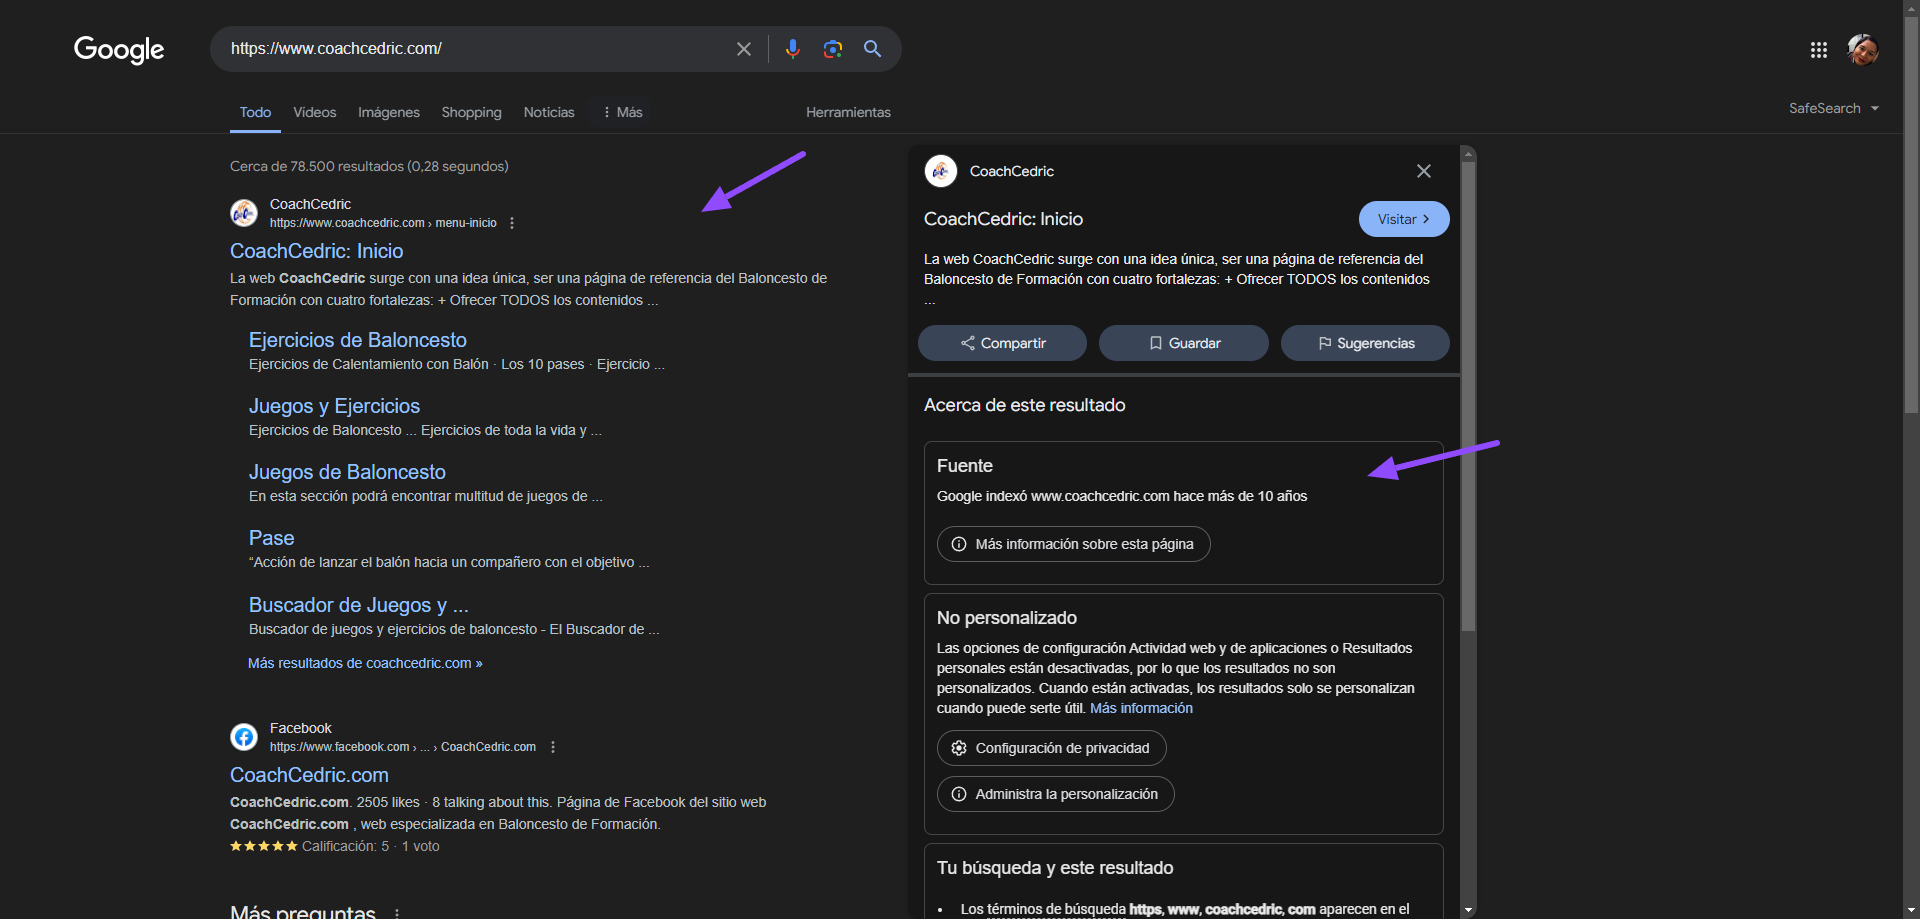Viewport: 1920px width, 919px height.
Task: Open the Google apps grid
Action: click(1819, 50)
